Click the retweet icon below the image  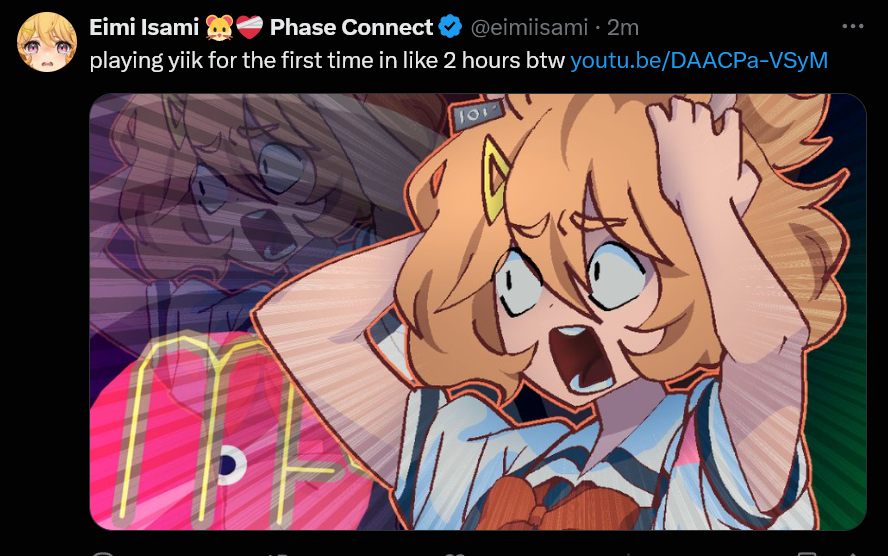[x=278, y=553]
